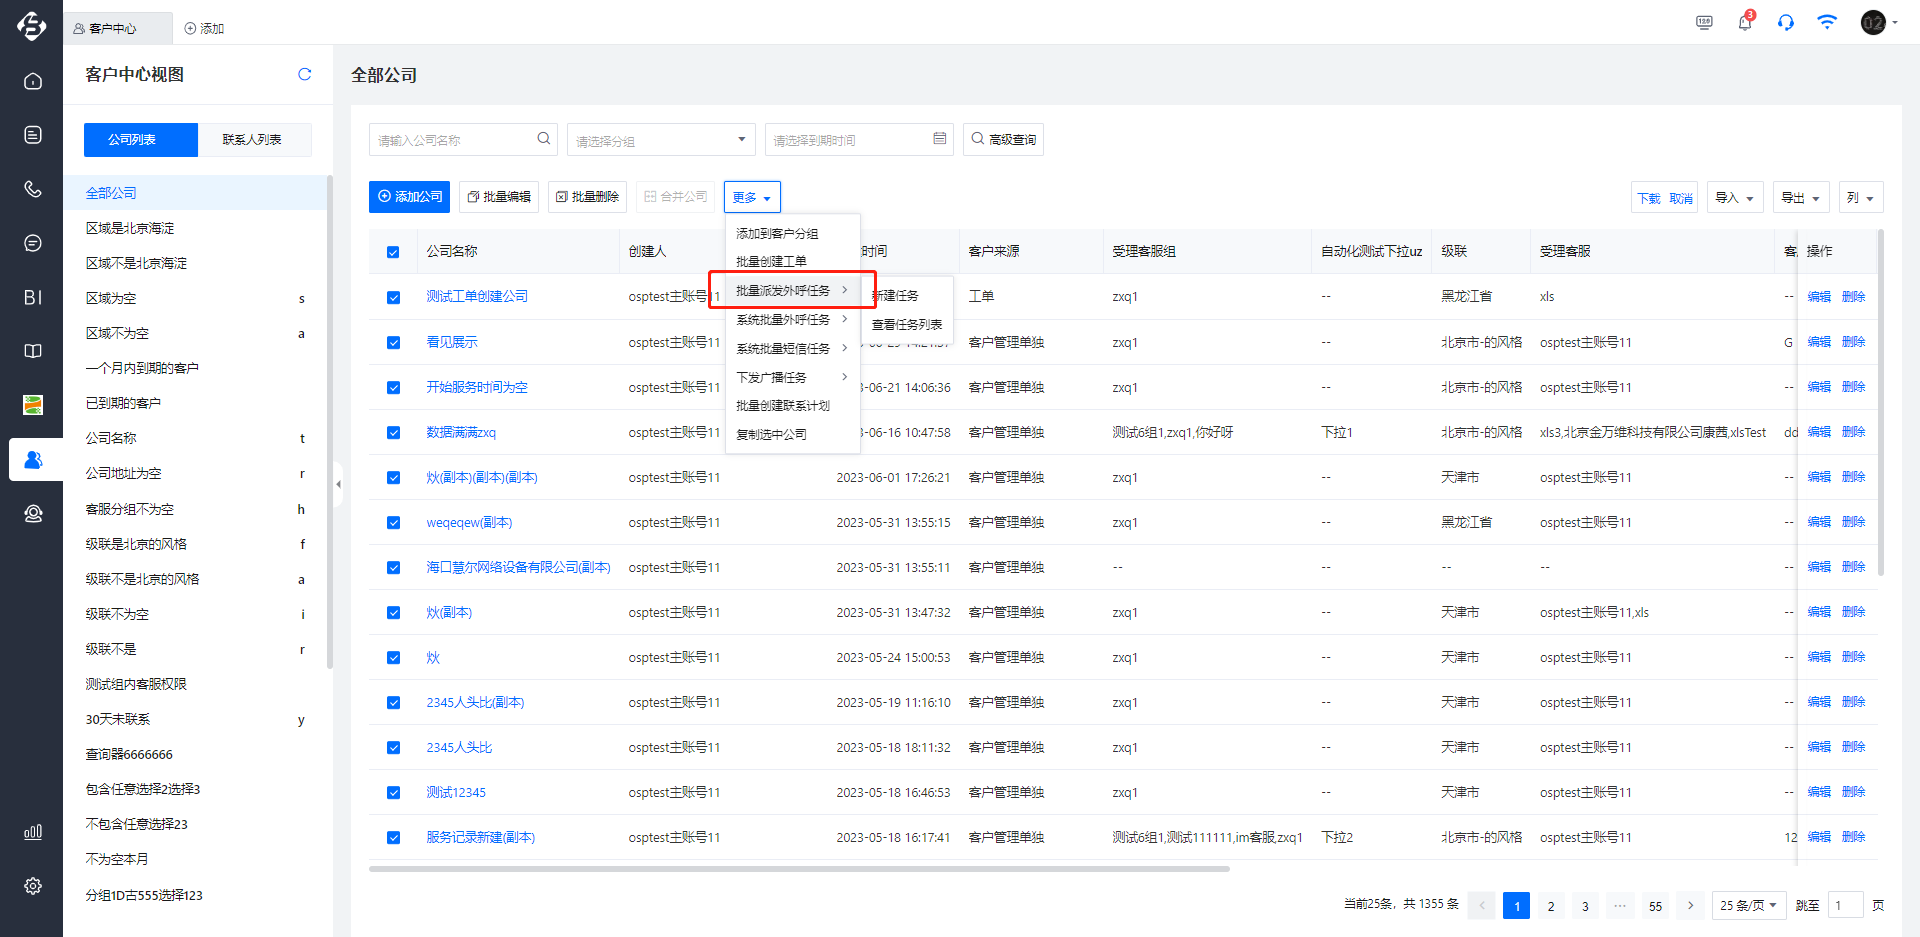
Task: Open the BI module in sidebar
Action: (33, 297)
